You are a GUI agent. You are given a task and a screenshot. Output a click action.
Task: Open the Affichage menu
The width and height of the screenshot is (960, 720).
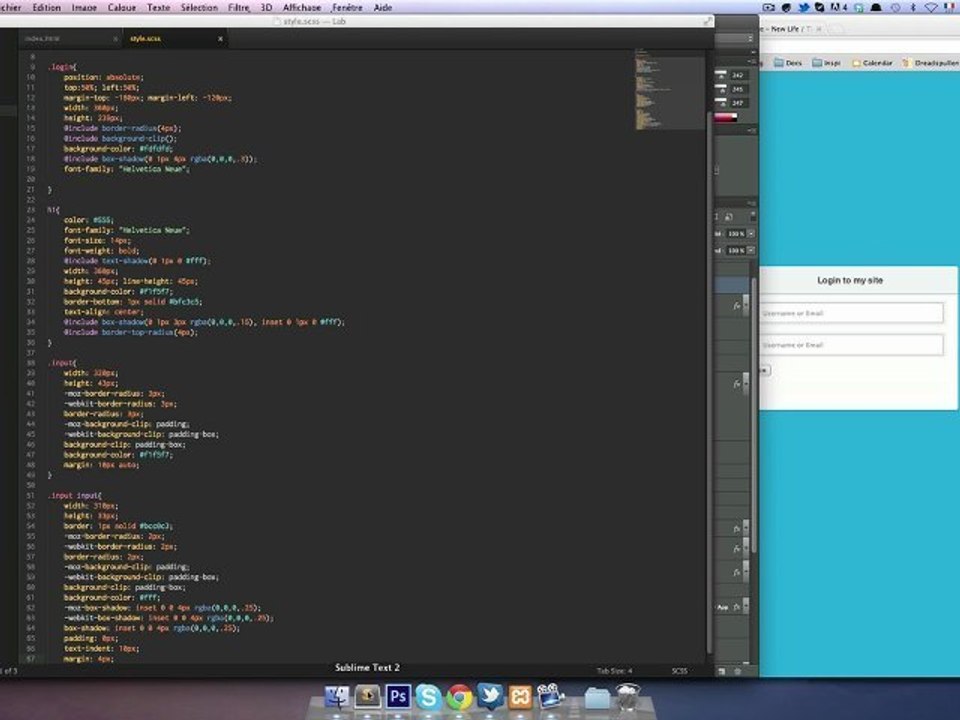tap(302, 7)
